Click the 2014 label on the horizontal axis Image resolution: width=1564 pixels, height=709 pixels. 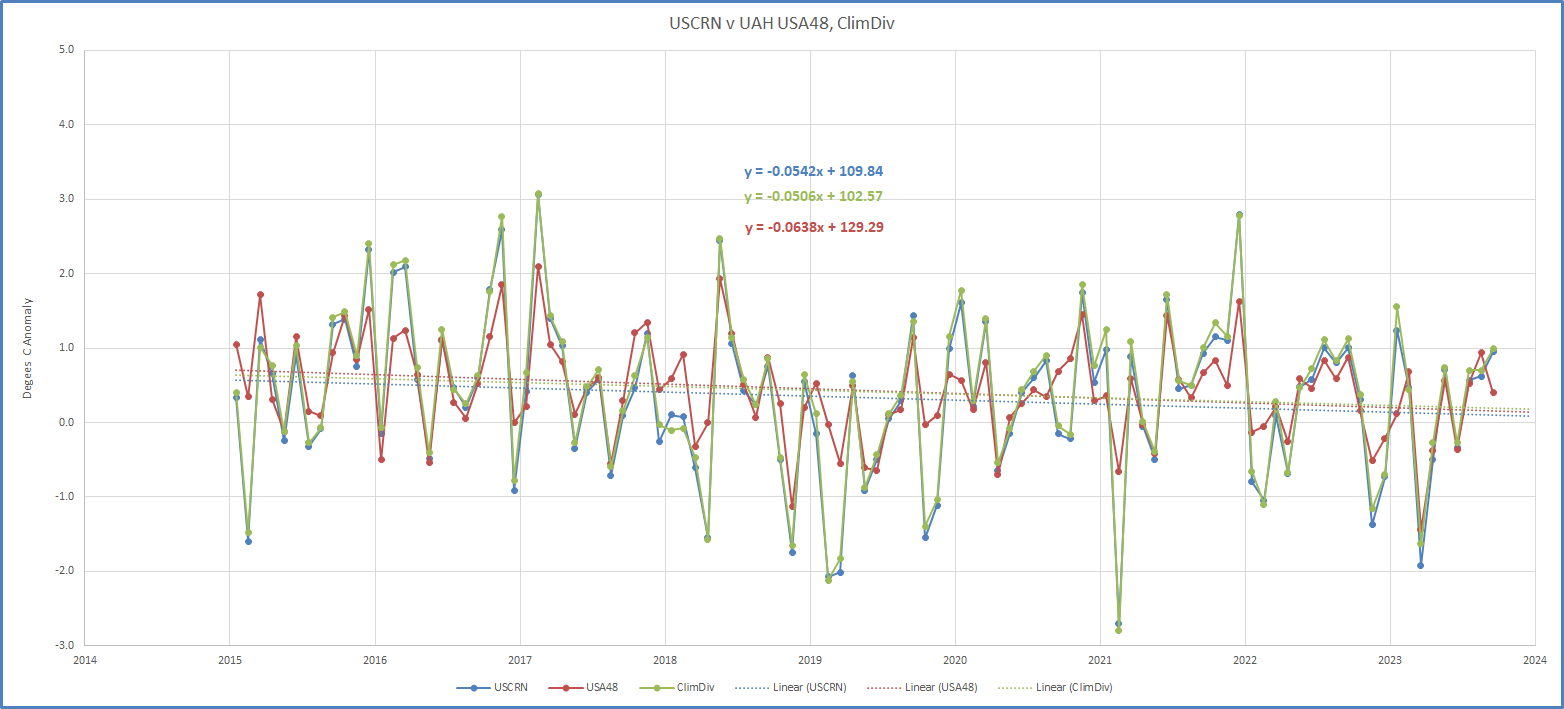coord(85,660)
